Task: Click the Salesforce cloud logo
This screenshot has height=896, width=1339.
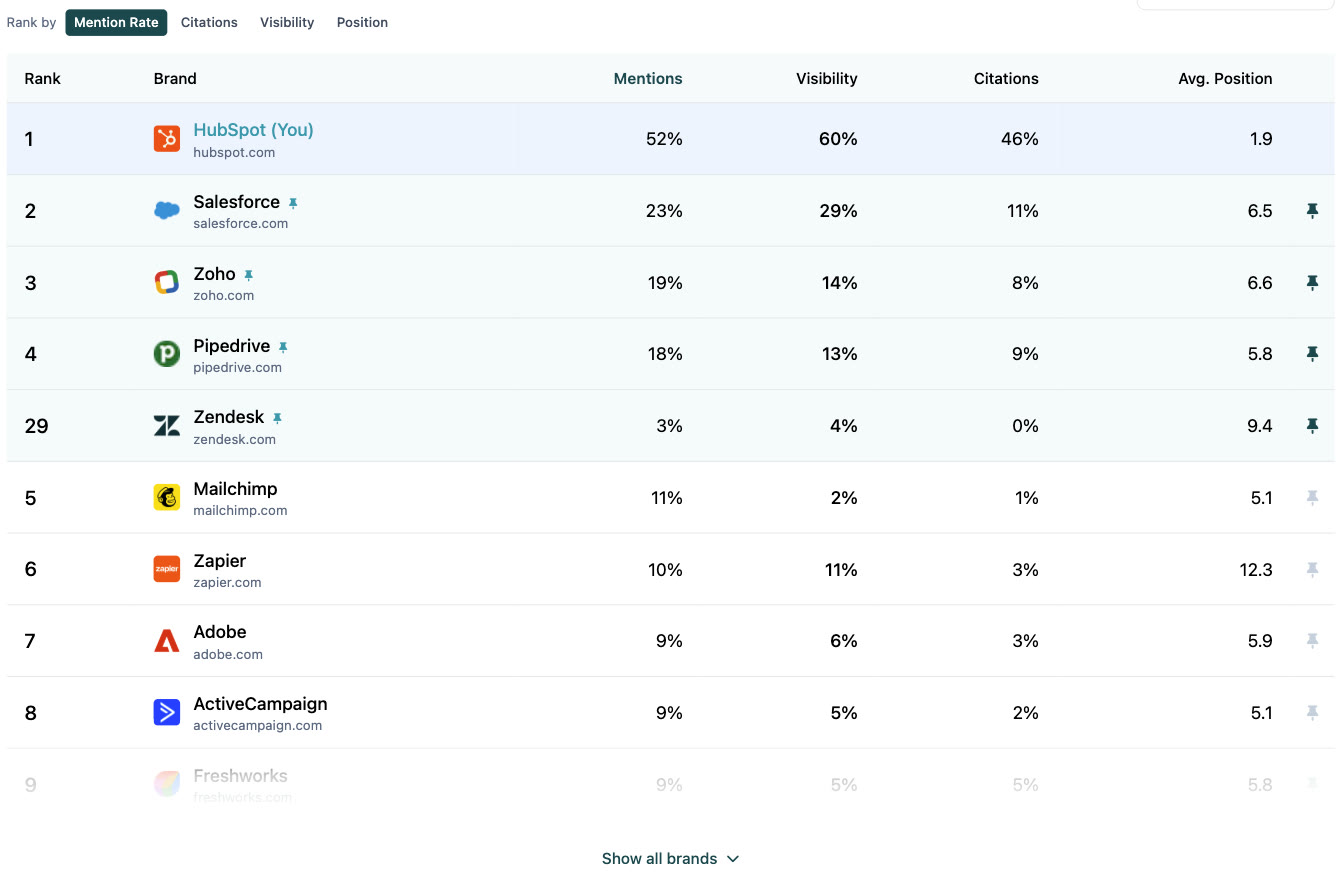Action: point(167,210)
